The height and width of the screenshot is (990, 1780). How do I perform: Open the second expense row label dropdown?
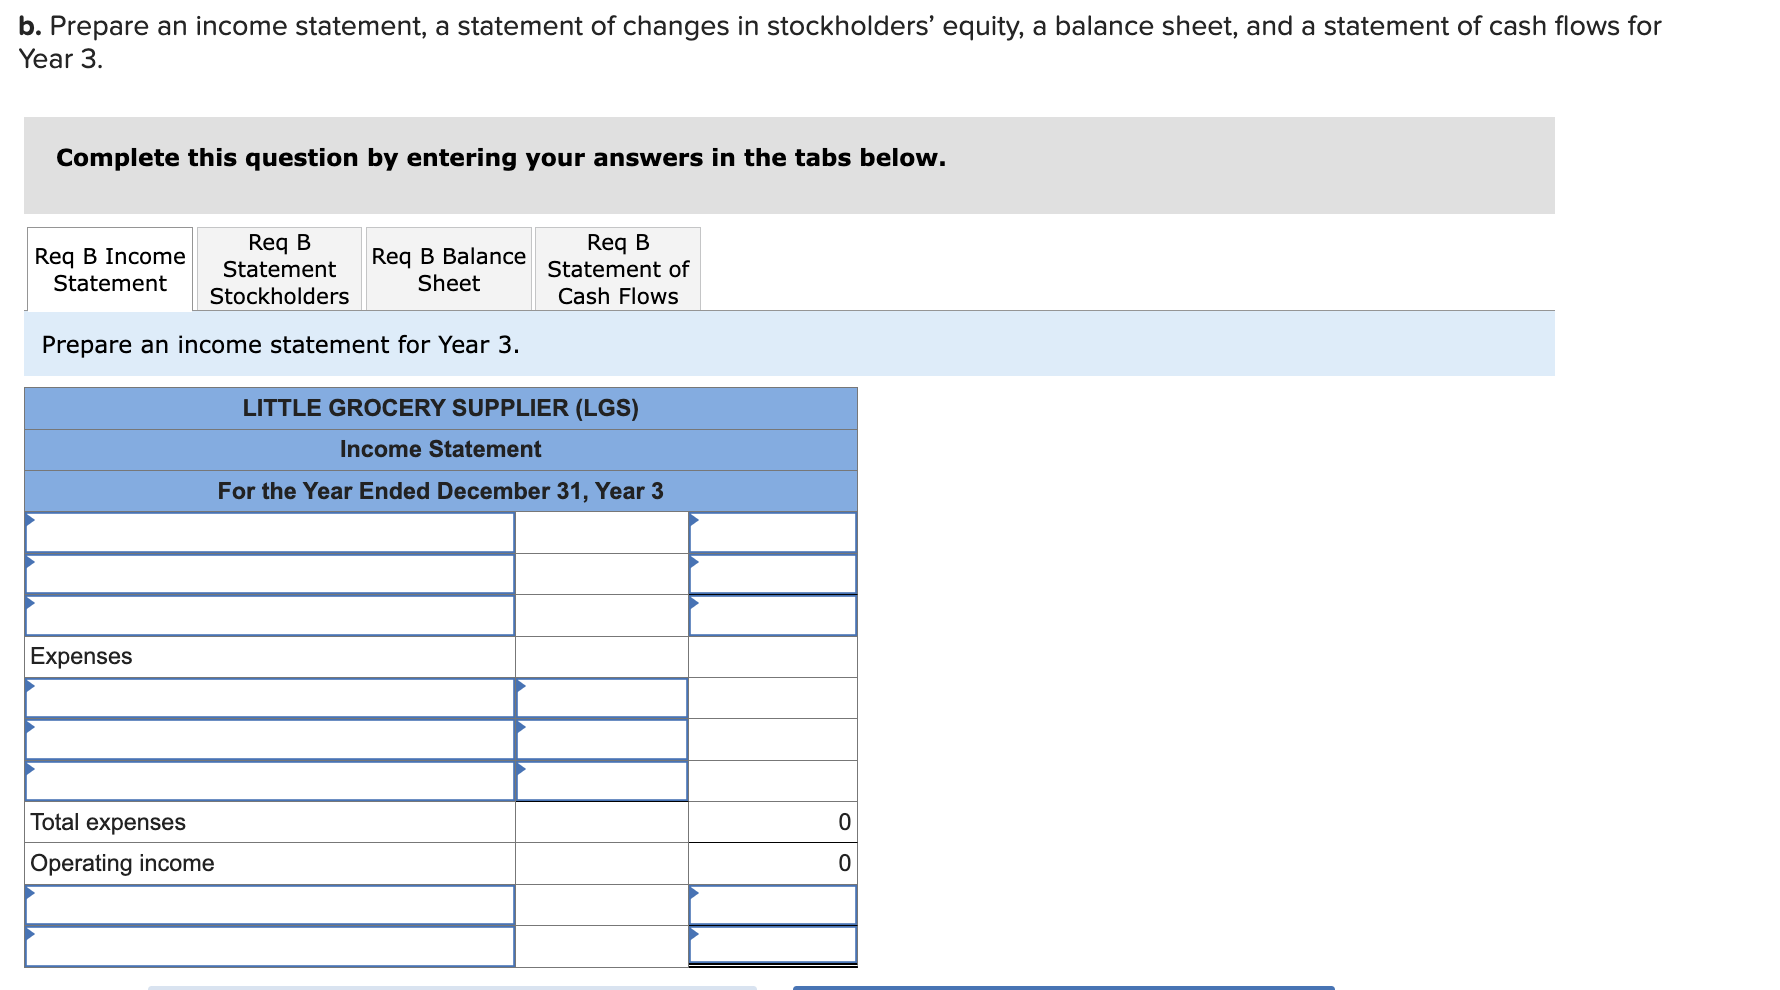pyautogui.click(x=270, y=738)
